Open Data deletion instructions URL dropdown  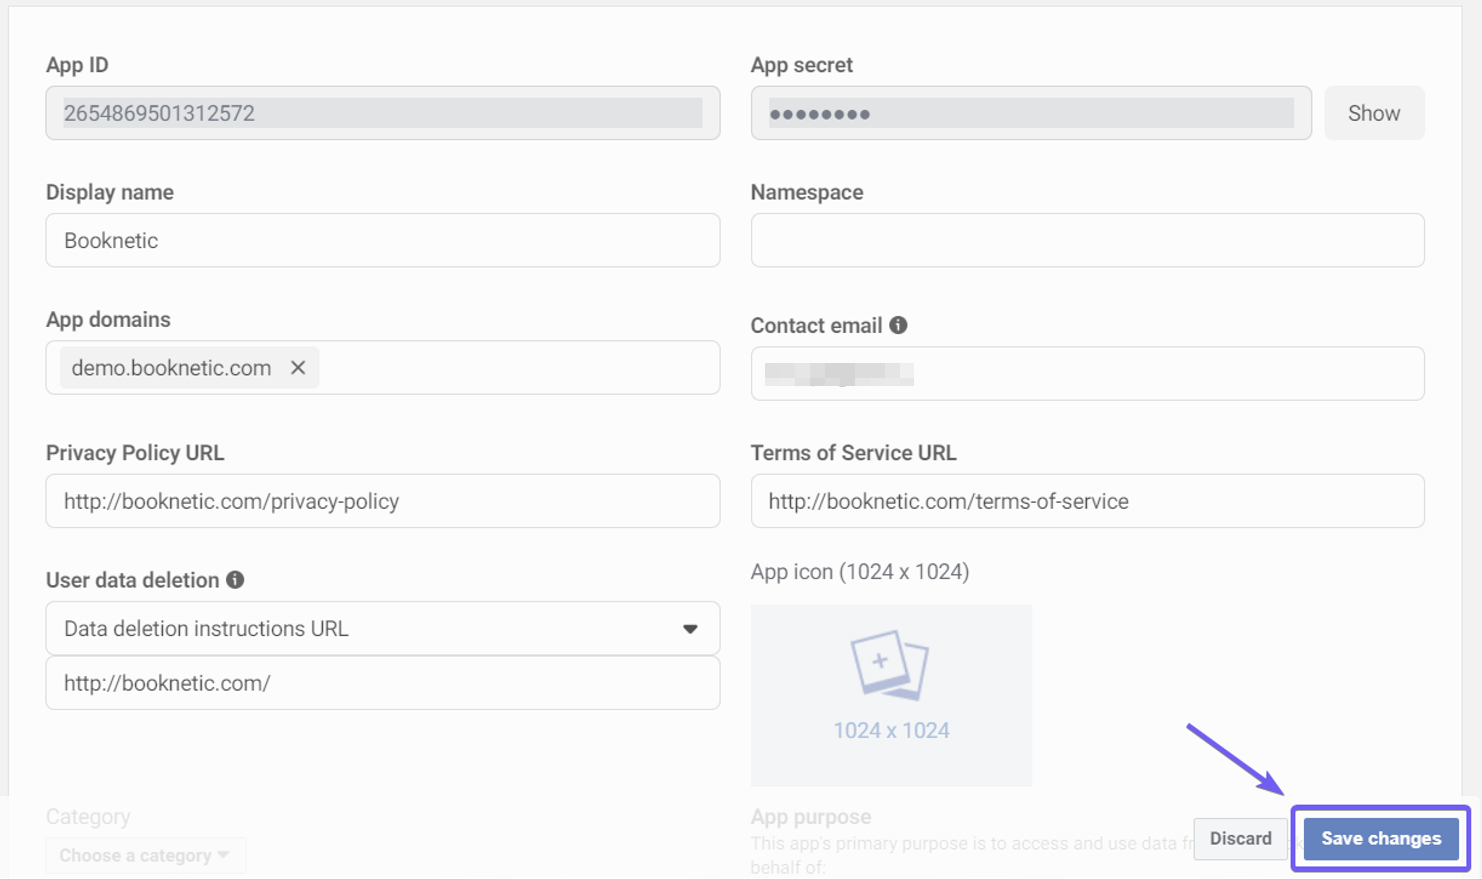tap(383, 629)
